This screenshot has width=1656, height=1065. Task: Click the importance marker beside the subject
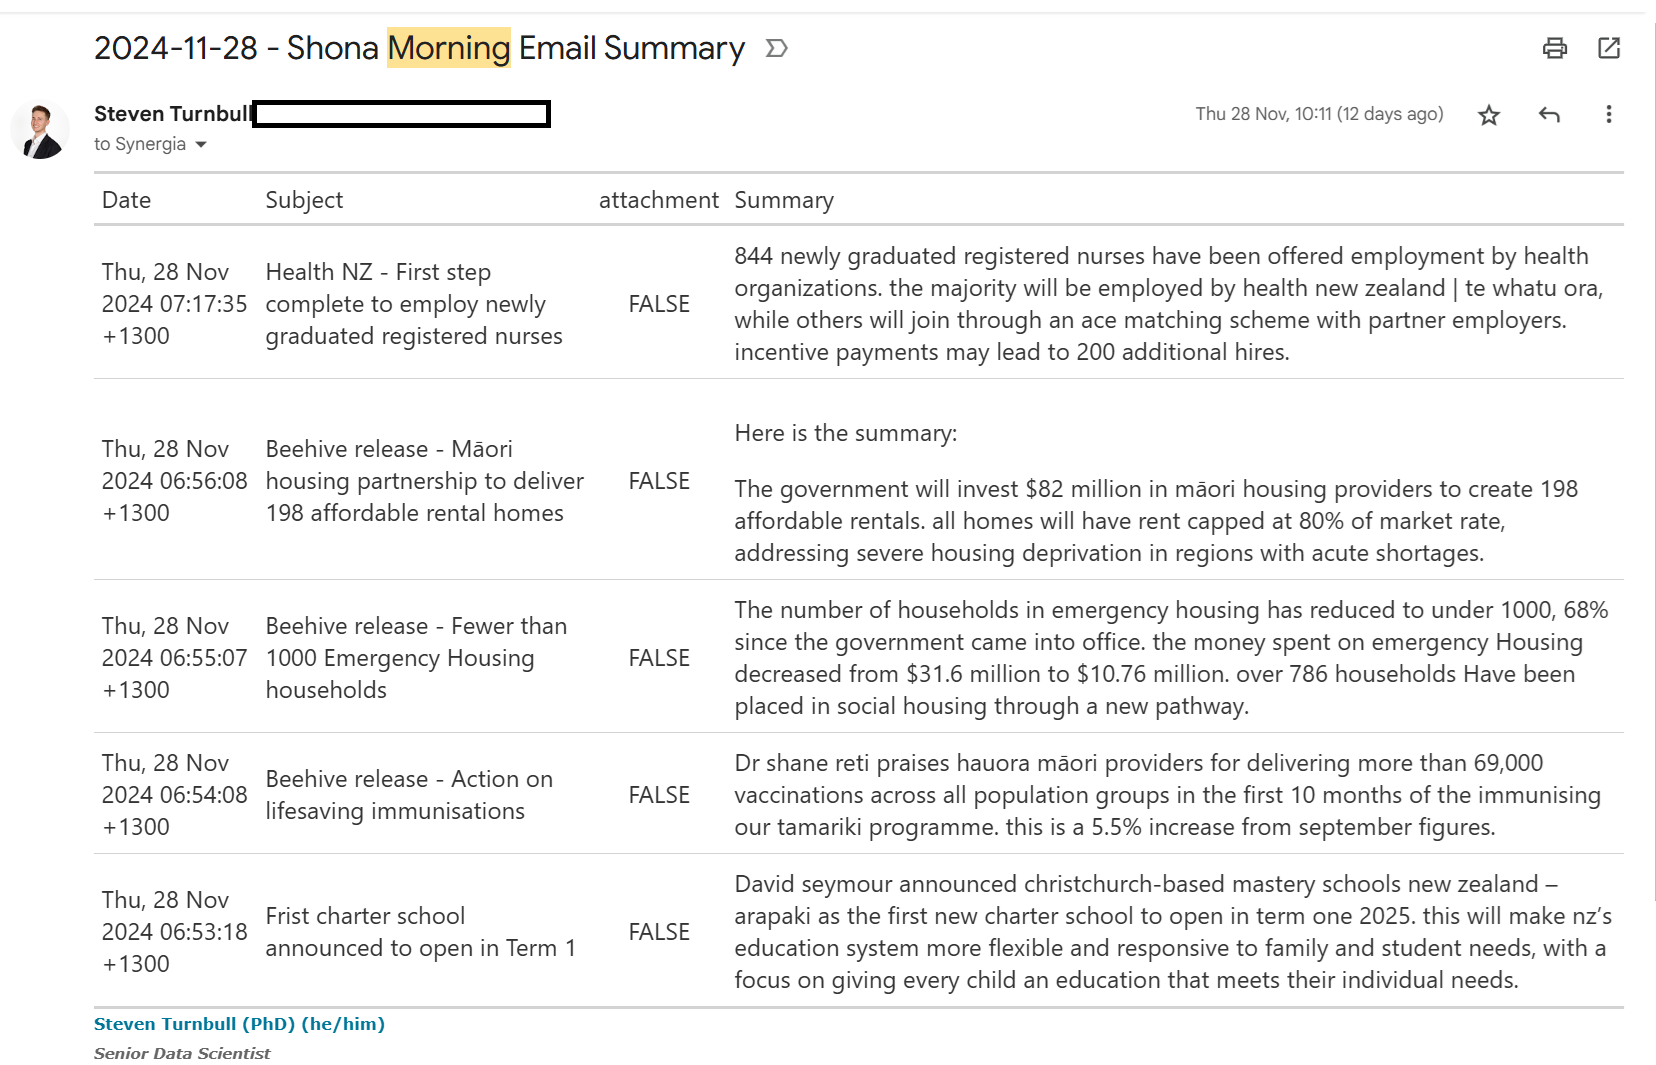point(776,48)
